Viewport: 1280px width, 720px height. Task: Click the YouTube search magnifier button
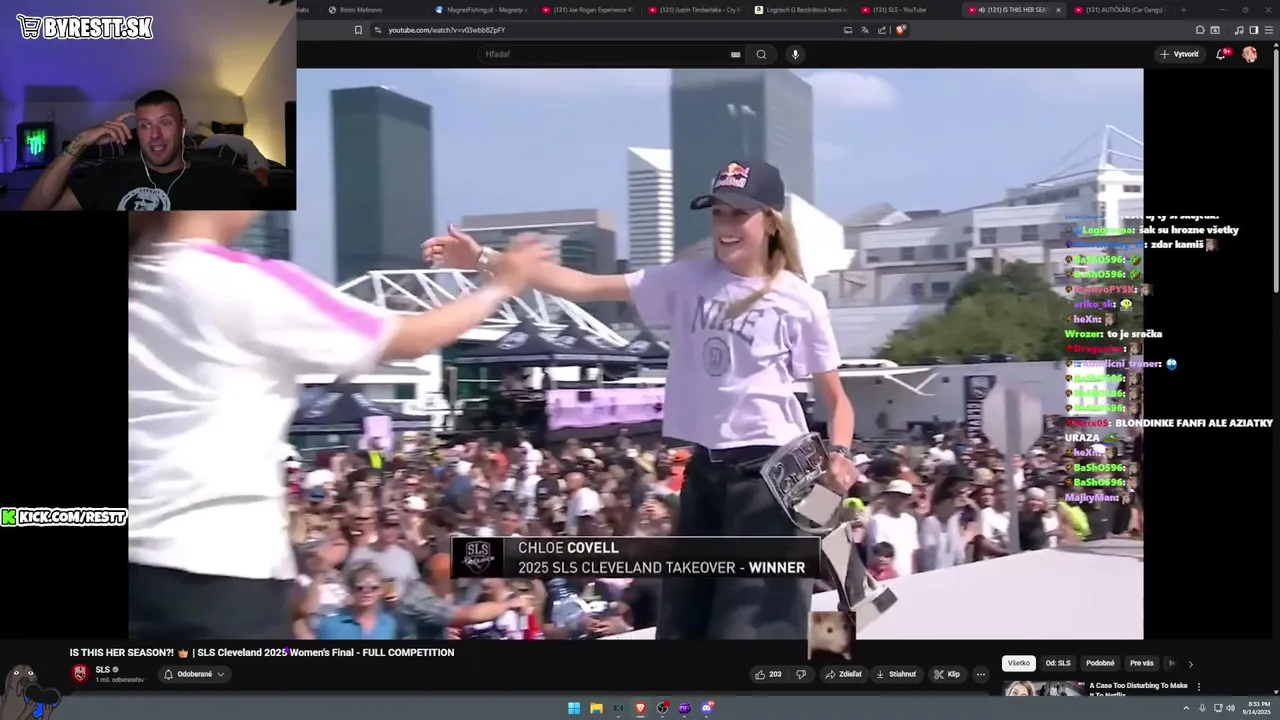(761, 54)
